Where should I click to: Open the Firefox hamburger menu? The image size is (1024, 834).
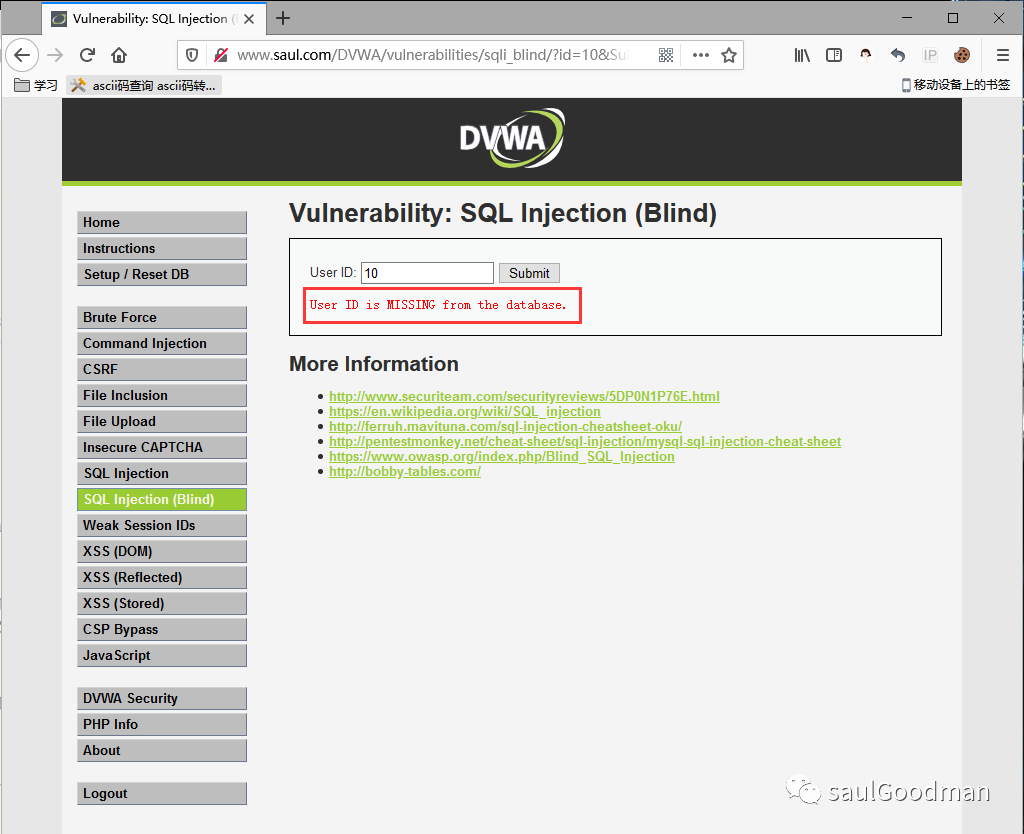pyautogui.click(x=1003, y=56)
